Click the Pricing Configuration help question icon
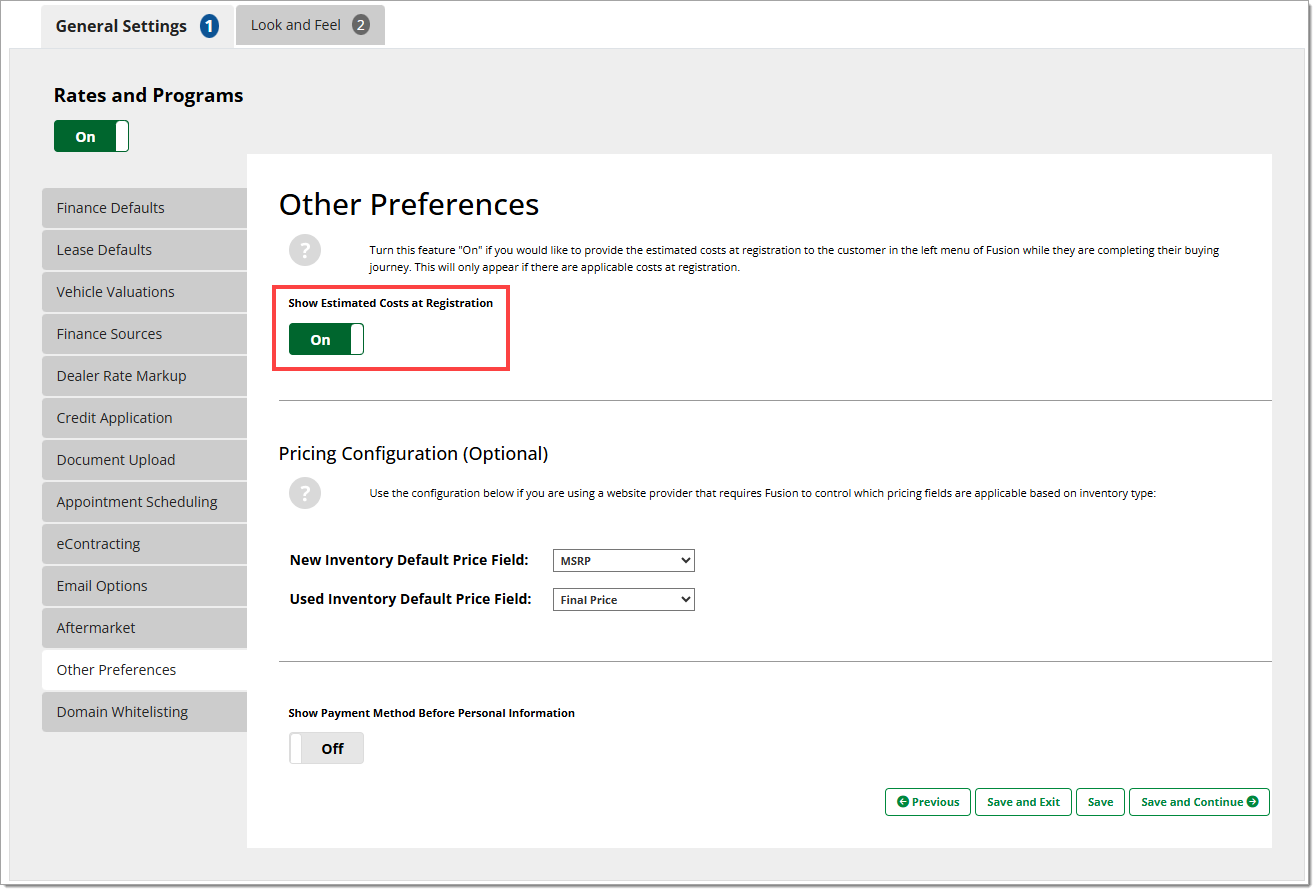The width and height of the screenshot is (1316, 892). pyautogui.click(x=305, y=493)
